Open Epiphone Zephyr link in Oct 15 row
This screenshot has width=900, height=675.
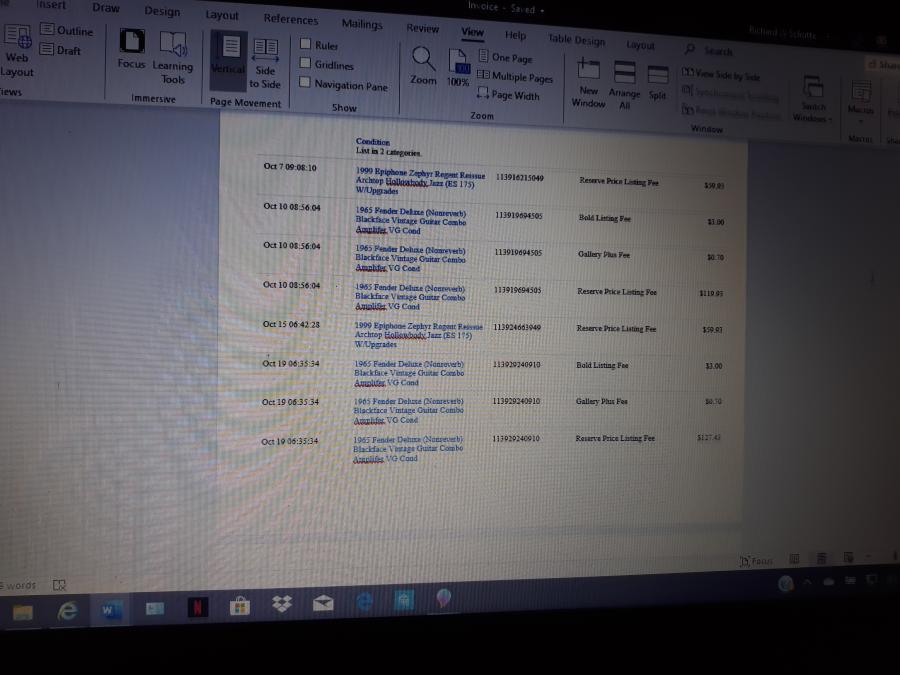pos(418,335)
